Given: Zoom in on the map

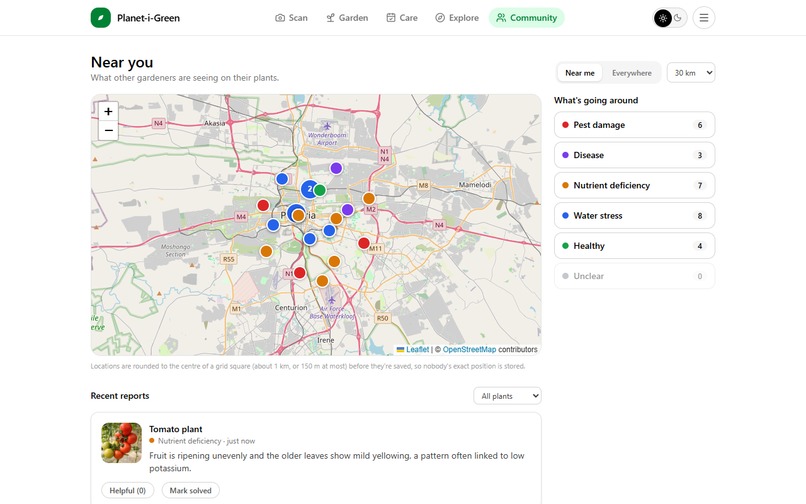Looking at the screenshot, I should [x=108, y=111].
